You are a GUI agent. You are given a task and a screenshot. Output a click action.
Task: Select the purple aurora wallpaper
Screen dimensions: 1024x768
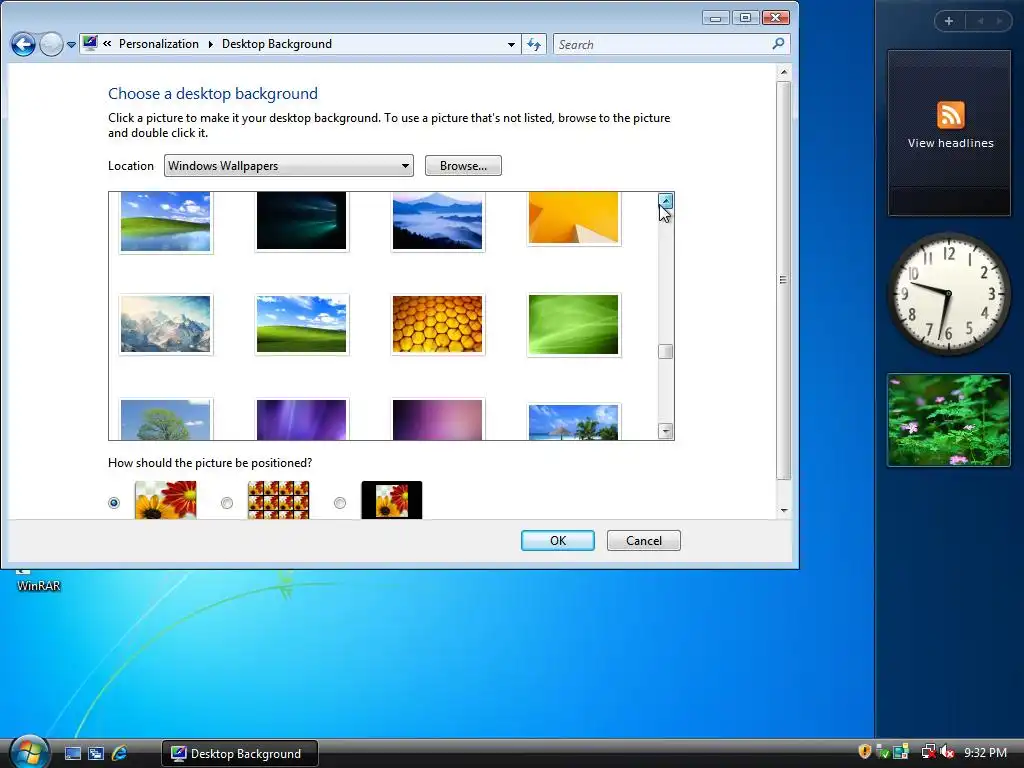(x=301, y=419)
